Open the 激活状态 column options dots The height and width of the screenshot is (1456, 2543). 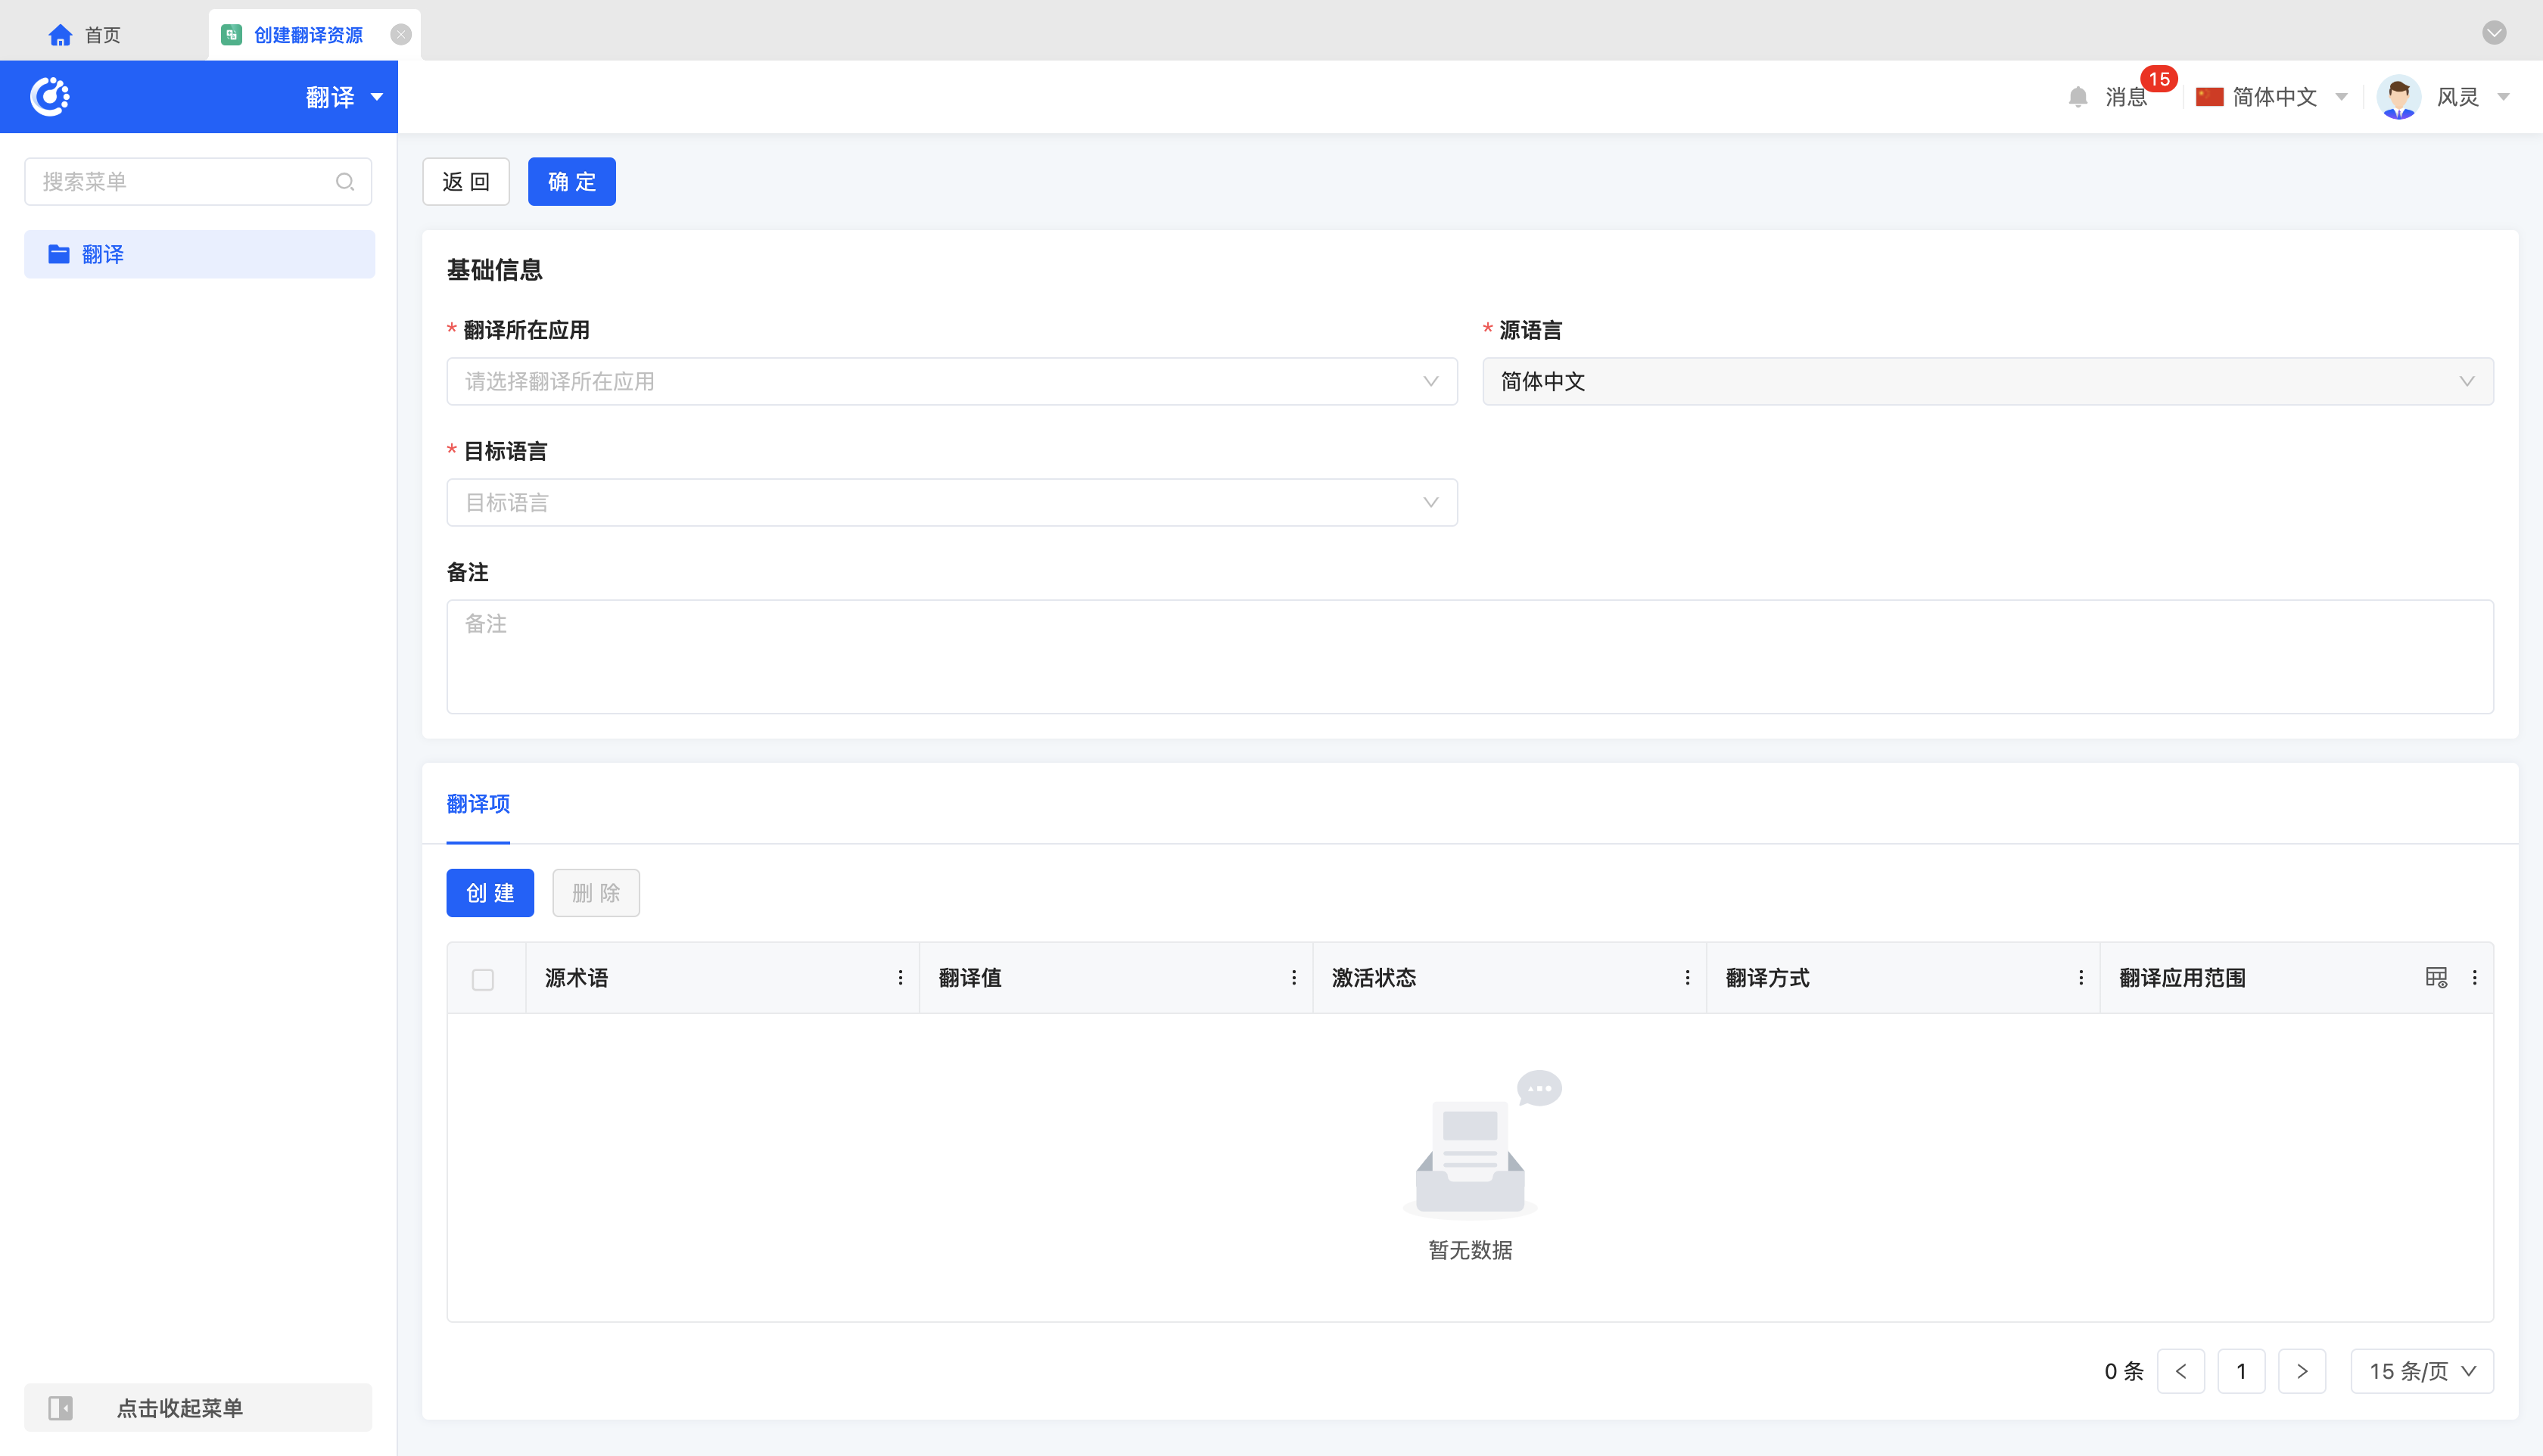pos(1687,978)
